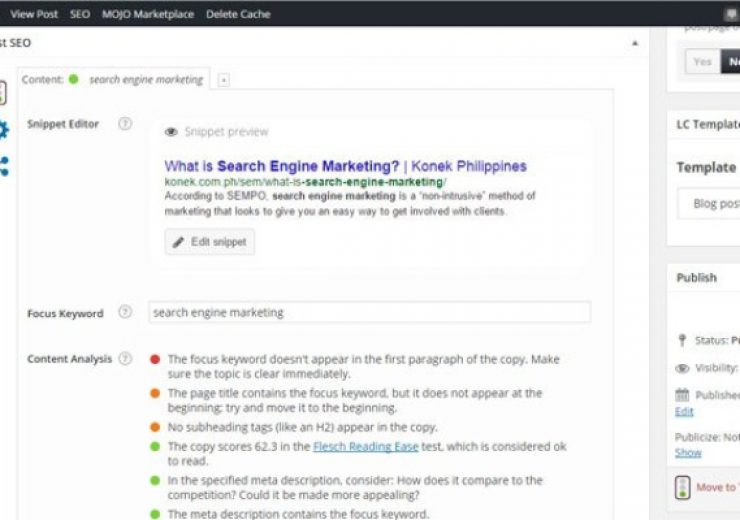The height and width of the screenshot is (520, 740).
Task: Click the visibility eye icon in Publish box
Action: tap(682, 368)
